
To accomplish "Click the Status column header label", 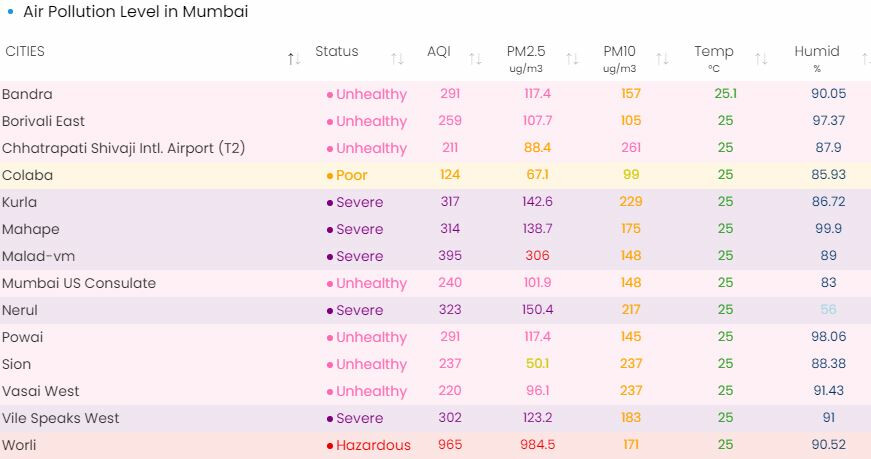I will pyautogui.click(x=336, y=51).
